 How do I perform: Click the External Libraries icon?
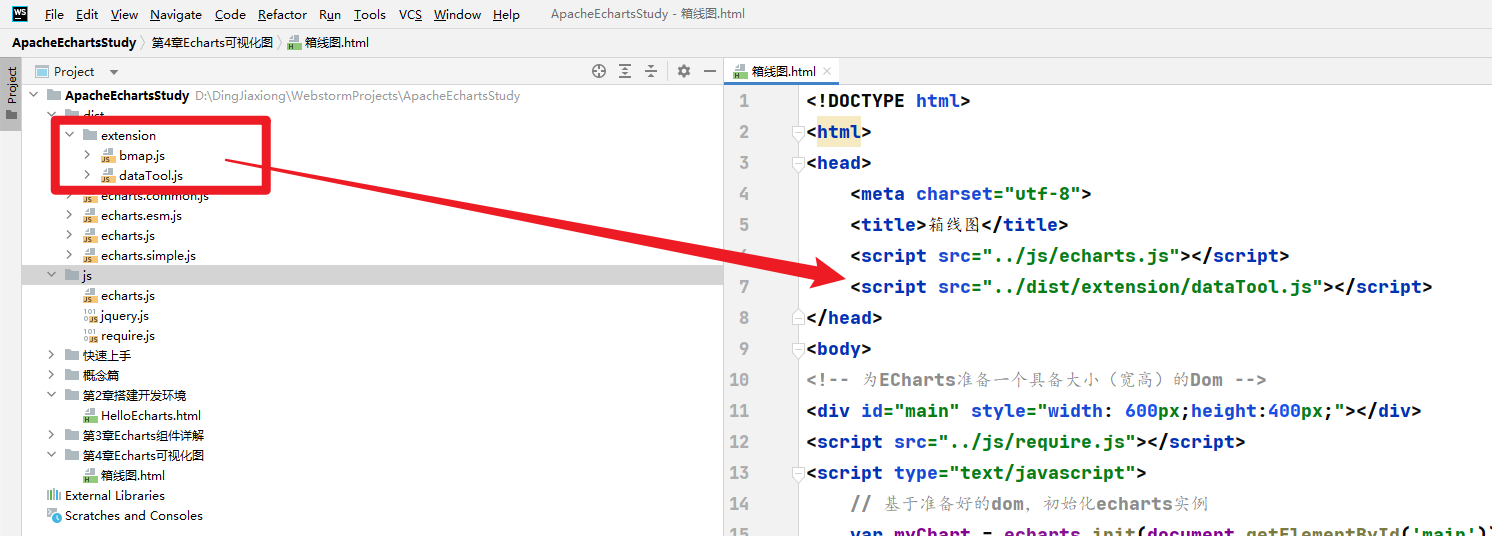(x=54, y=496)
